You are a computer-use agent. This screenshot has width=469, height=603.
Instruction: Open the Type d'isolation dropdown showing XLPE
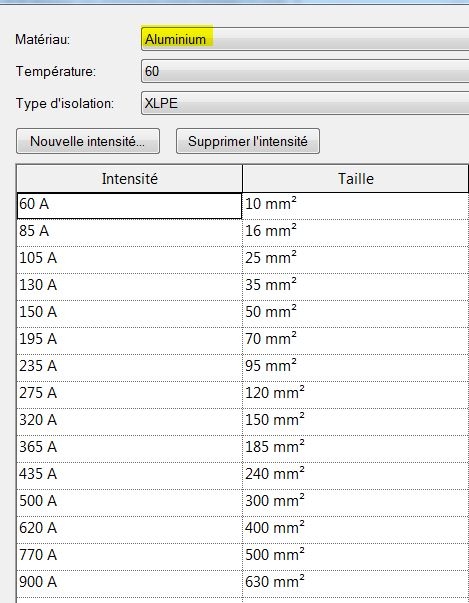click(x=305, y=103)
